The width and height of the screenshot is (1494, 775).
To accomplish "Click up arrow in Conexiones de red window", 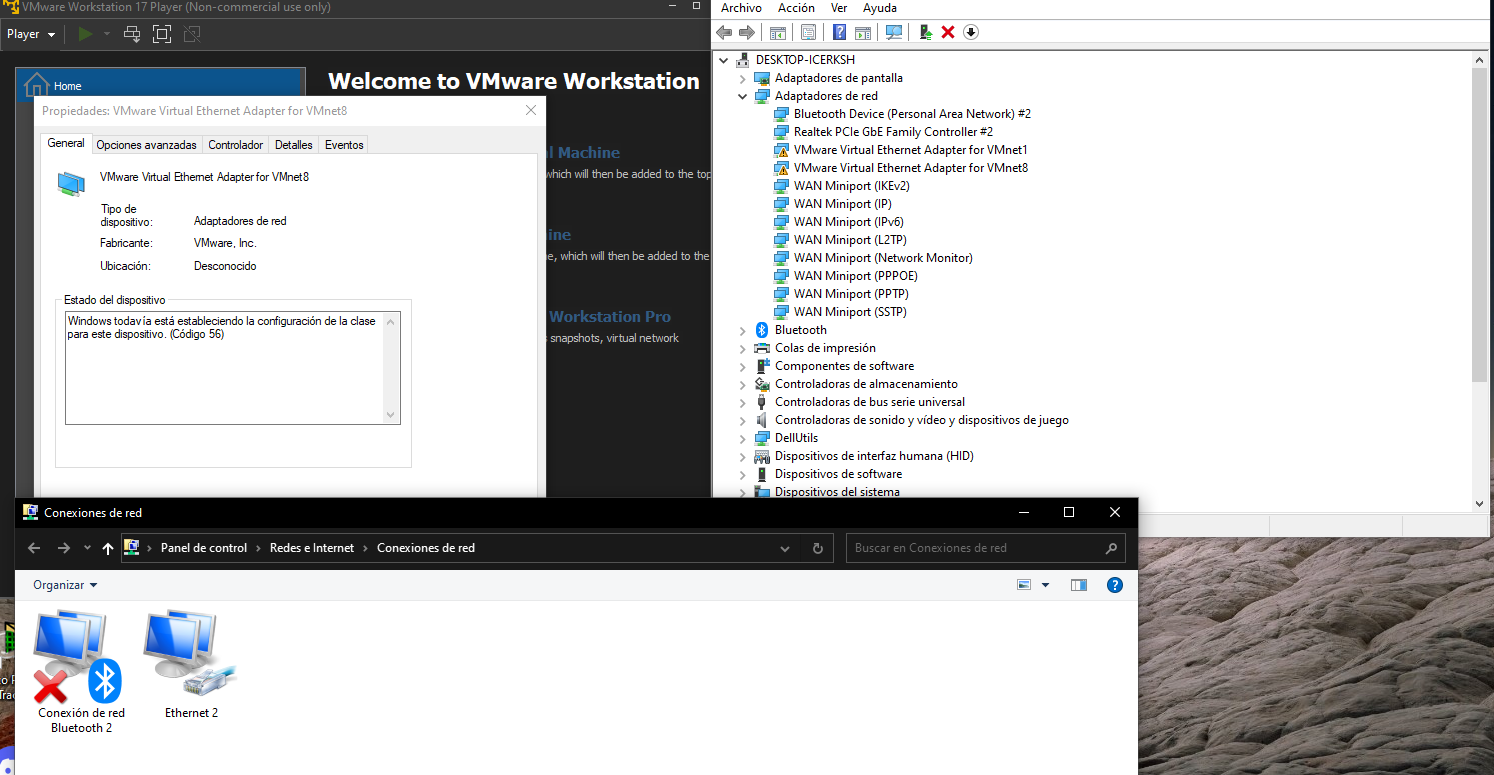I will pos(108,548).
